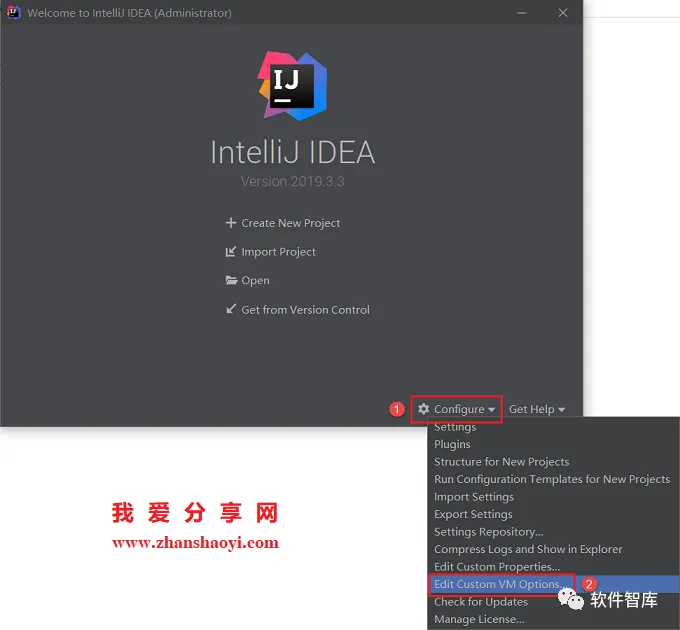Choose Check for Updates entry
This screenshot has width=680, height=630.
tap(553, 602)
